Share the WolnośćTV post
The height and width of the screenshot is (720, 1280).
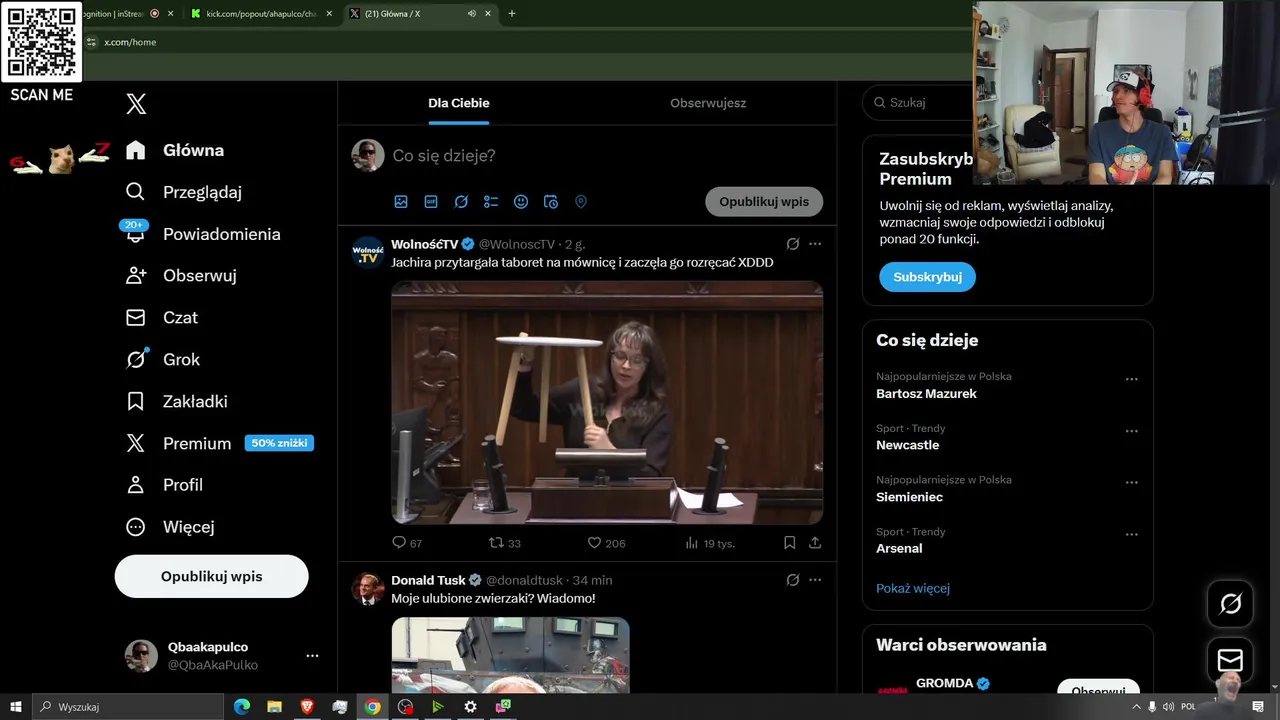[815, 543]
